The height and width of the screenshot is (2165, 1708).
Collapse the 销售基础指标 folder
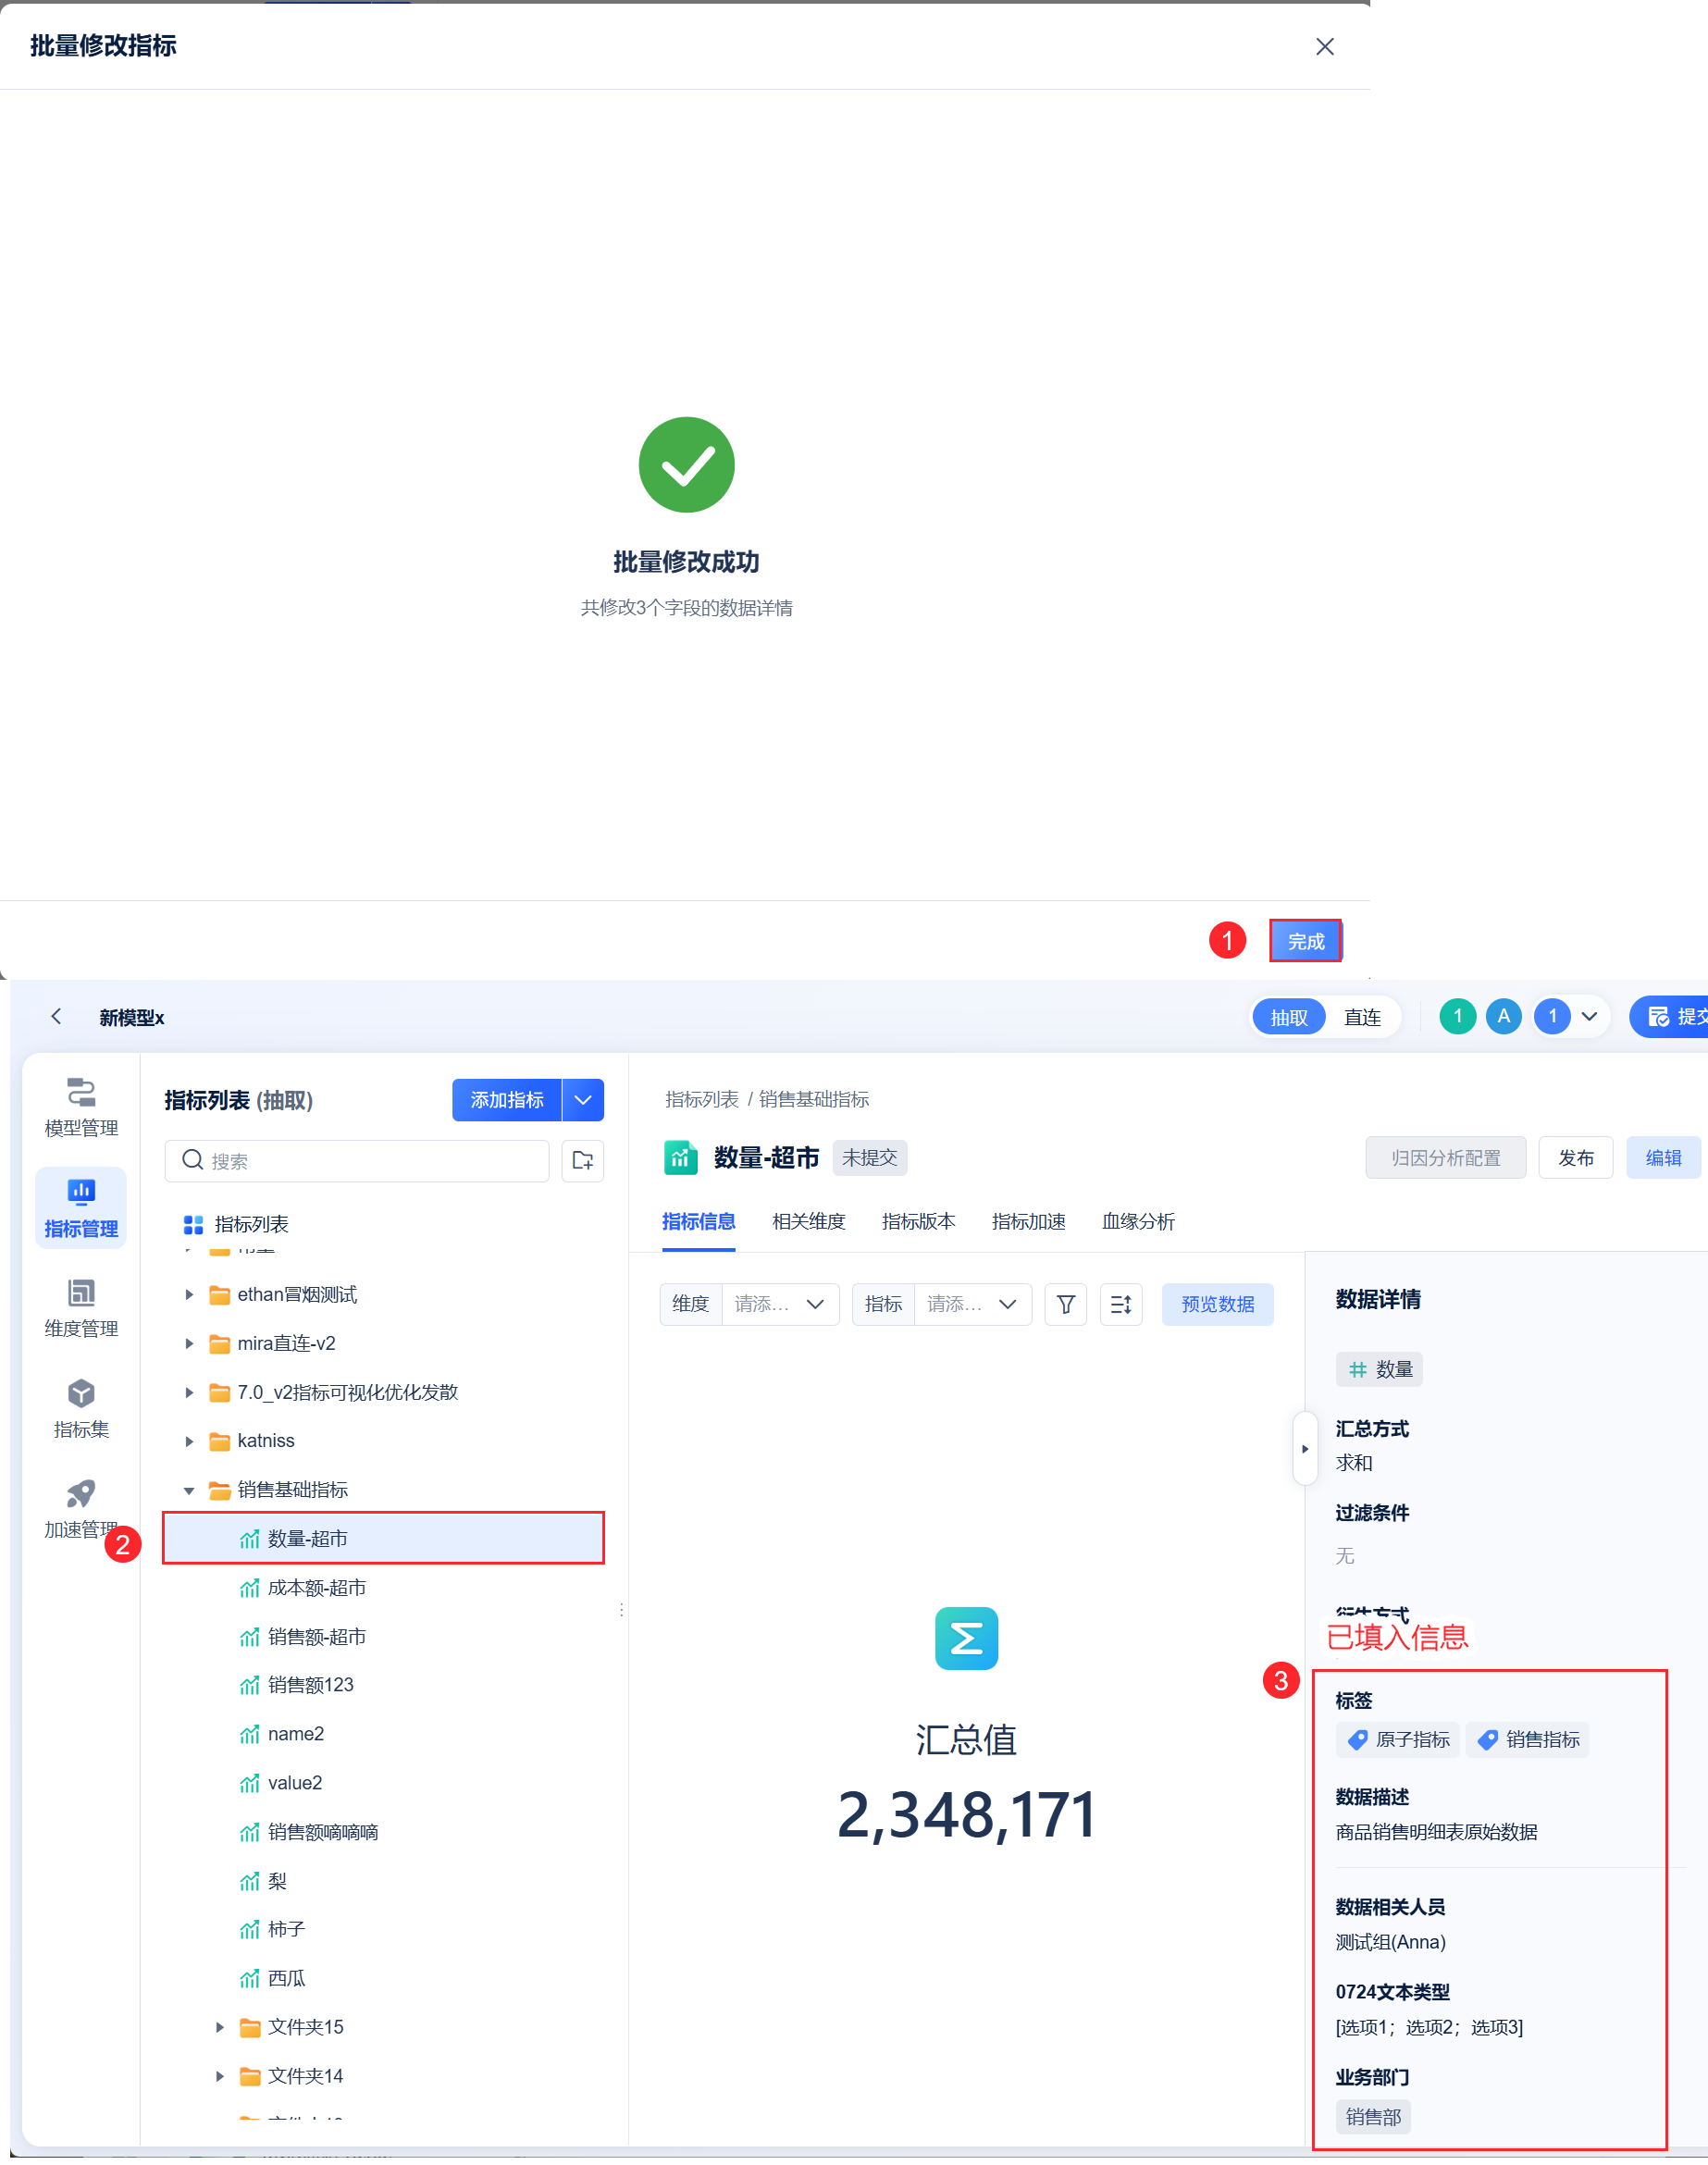pyautogui.click(x=189, y=1490)
